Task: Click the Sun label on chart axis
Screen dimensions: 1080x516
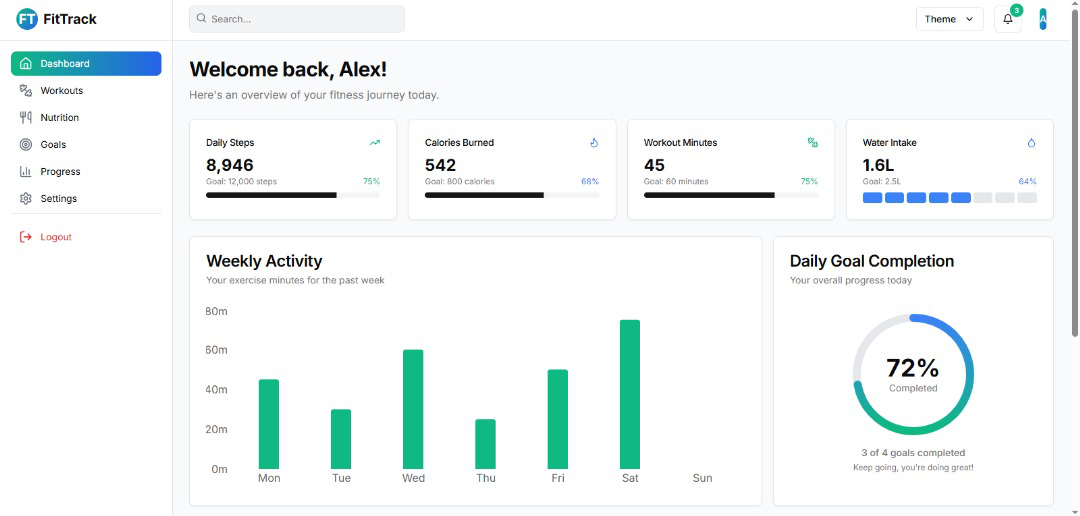Action: tap(702, 478)
